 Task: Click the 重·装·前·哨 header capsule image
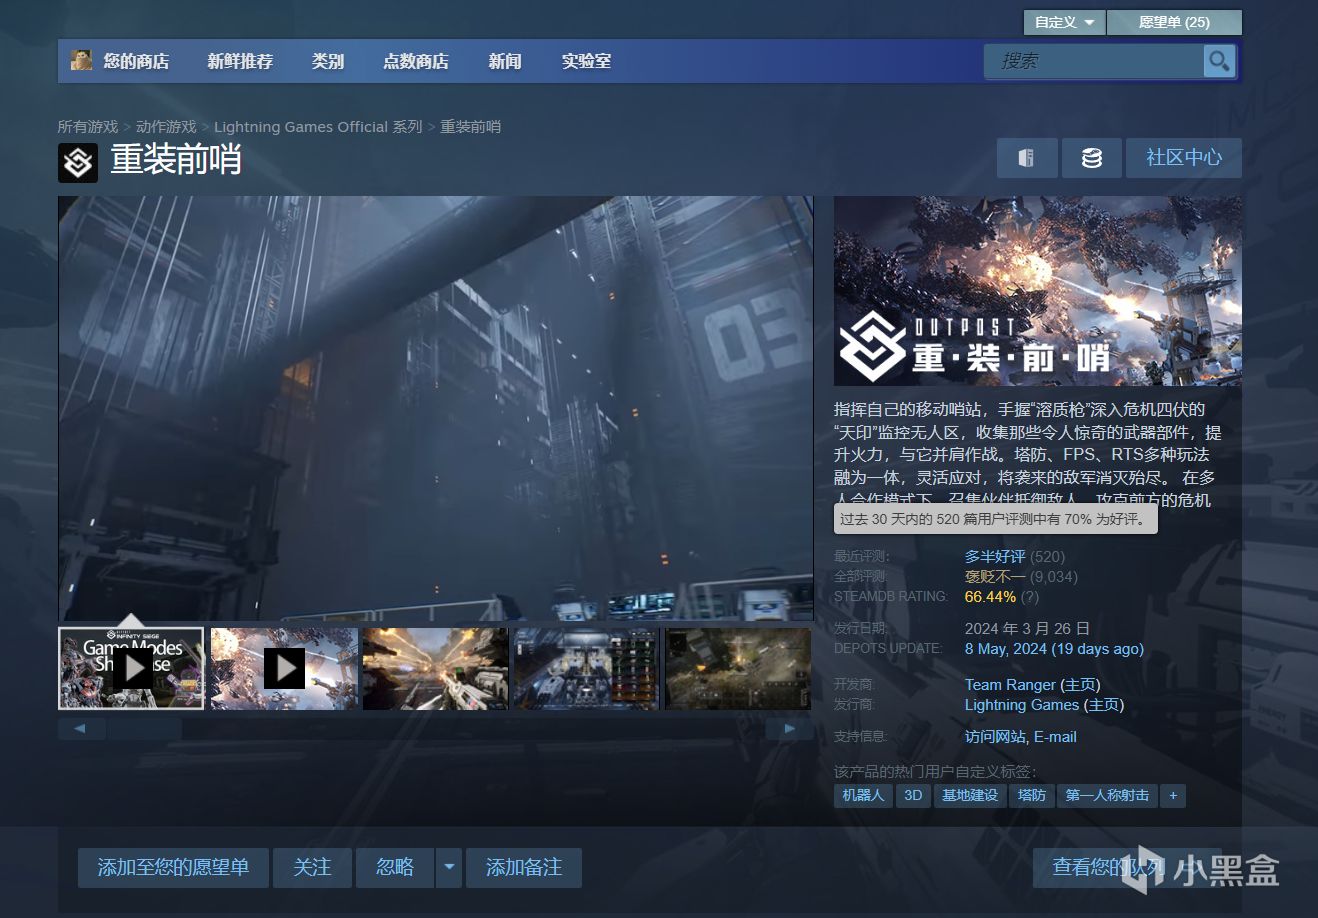coord(1038,291)
